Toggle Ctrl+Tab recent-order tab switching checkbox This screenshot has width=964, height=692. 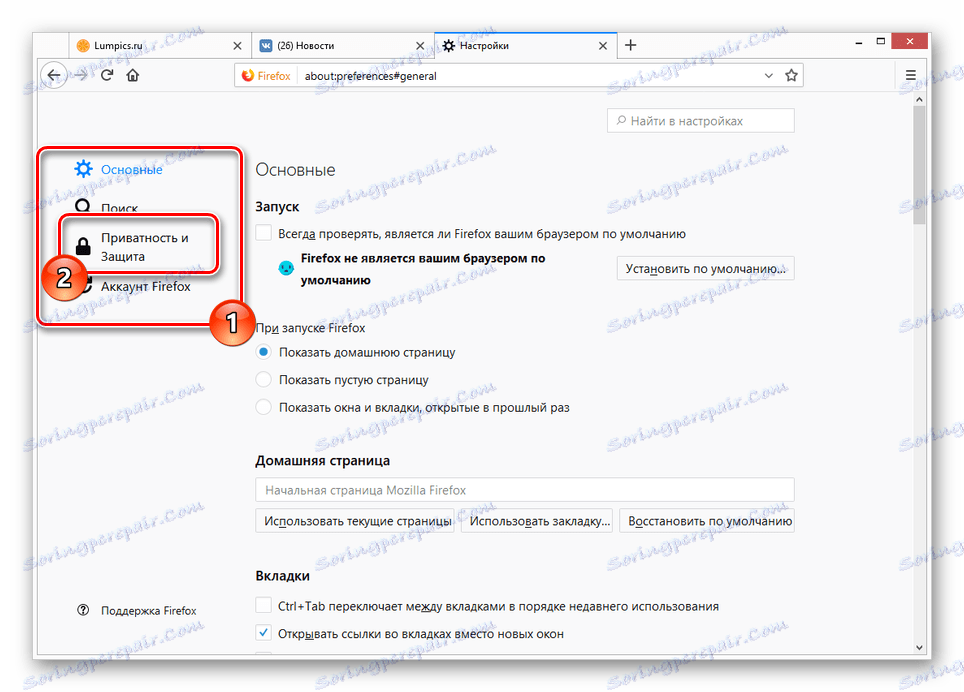(x=263, y=605)
